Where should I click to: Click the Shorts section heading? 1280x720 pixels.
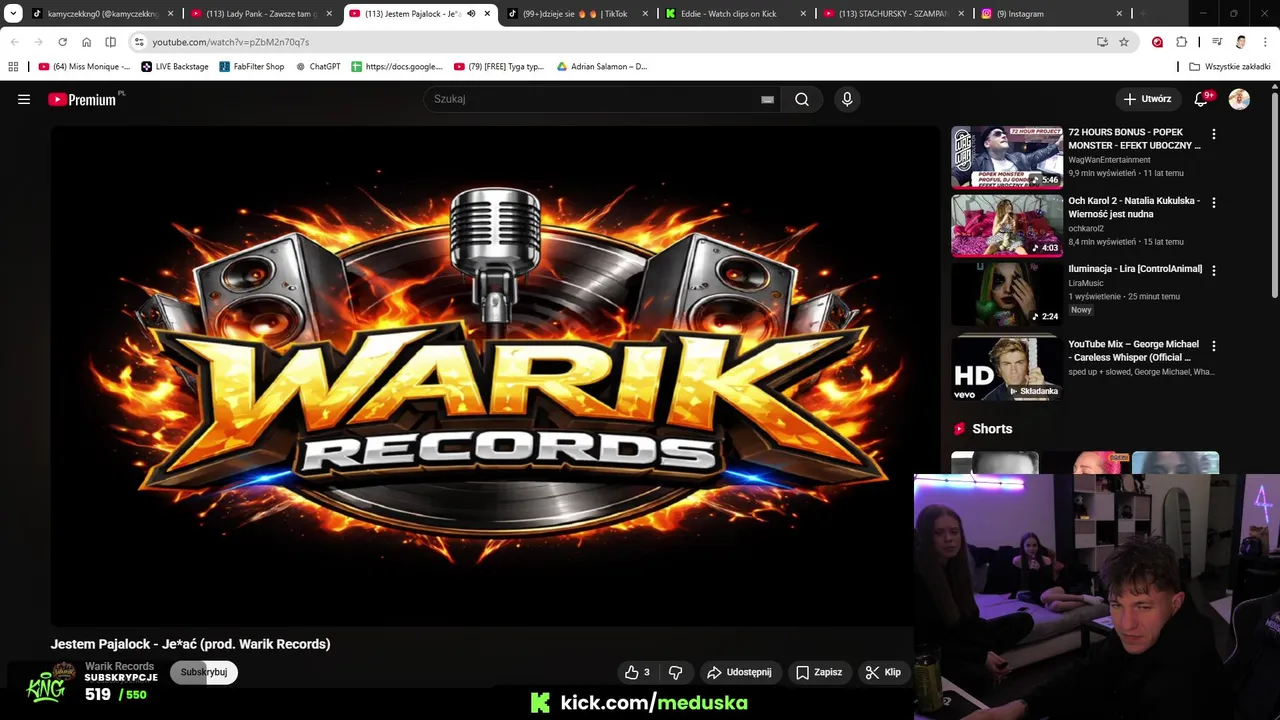992,428
